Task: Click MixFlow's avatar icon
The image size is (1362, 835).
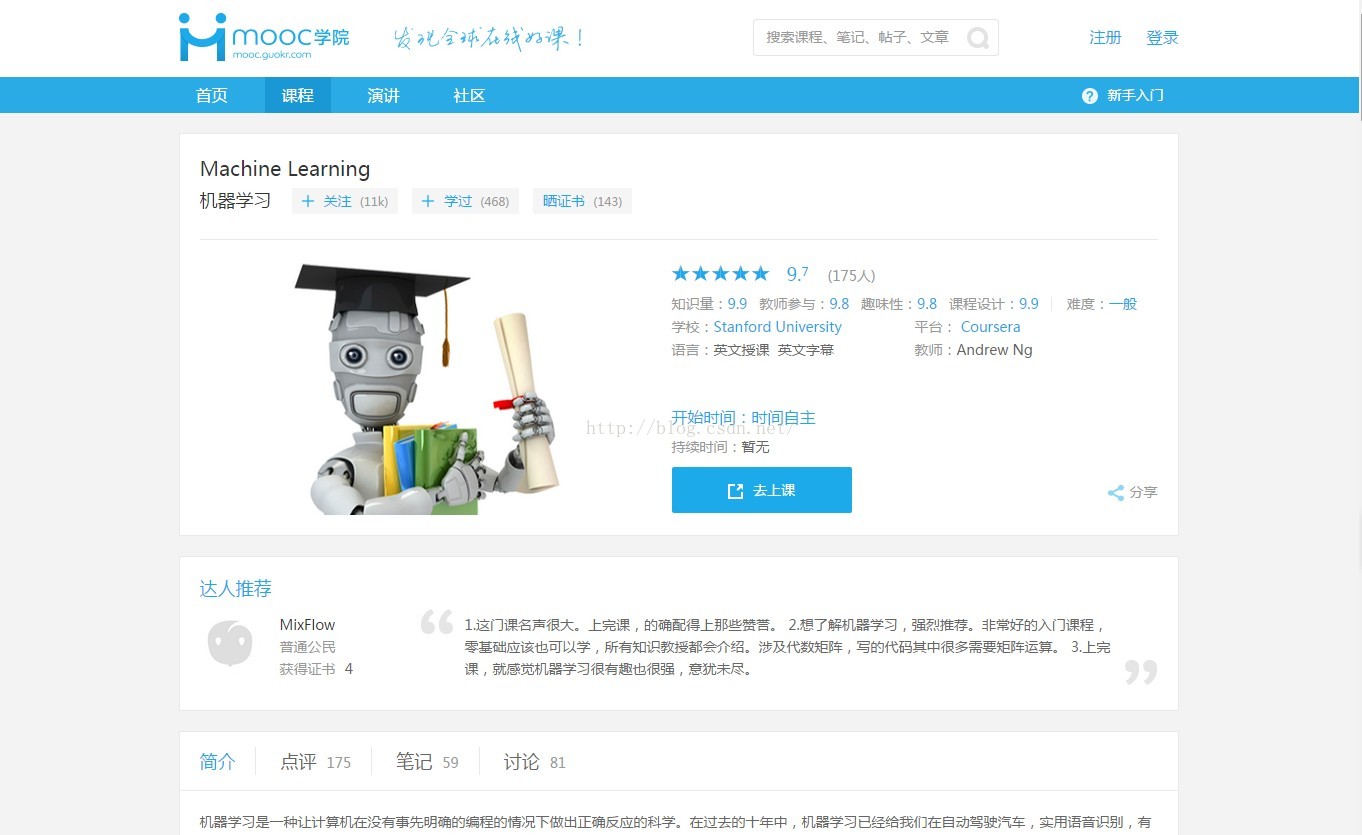Action: pos(230,643)
